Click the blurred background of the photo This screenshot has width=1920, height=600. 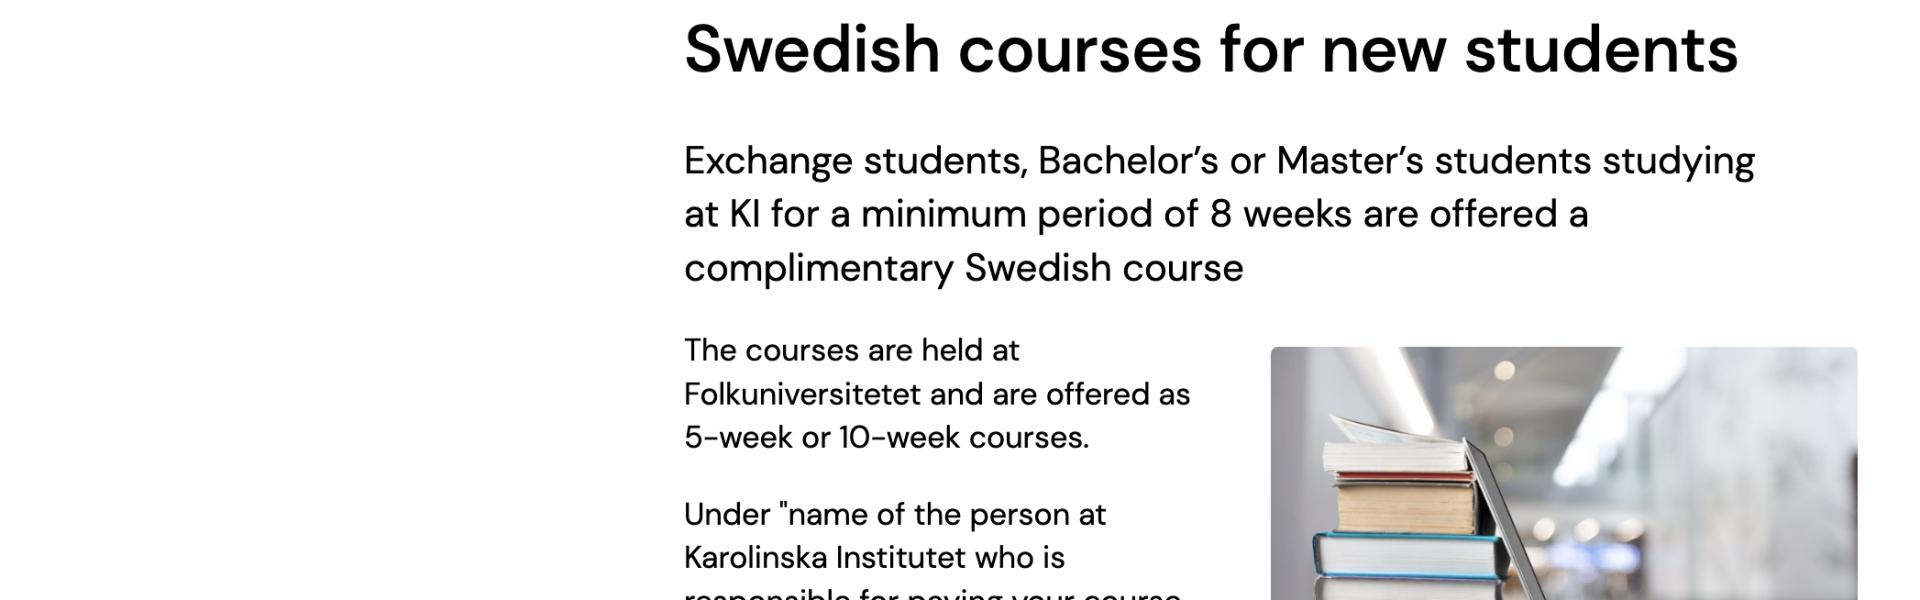pos(1700,450)
